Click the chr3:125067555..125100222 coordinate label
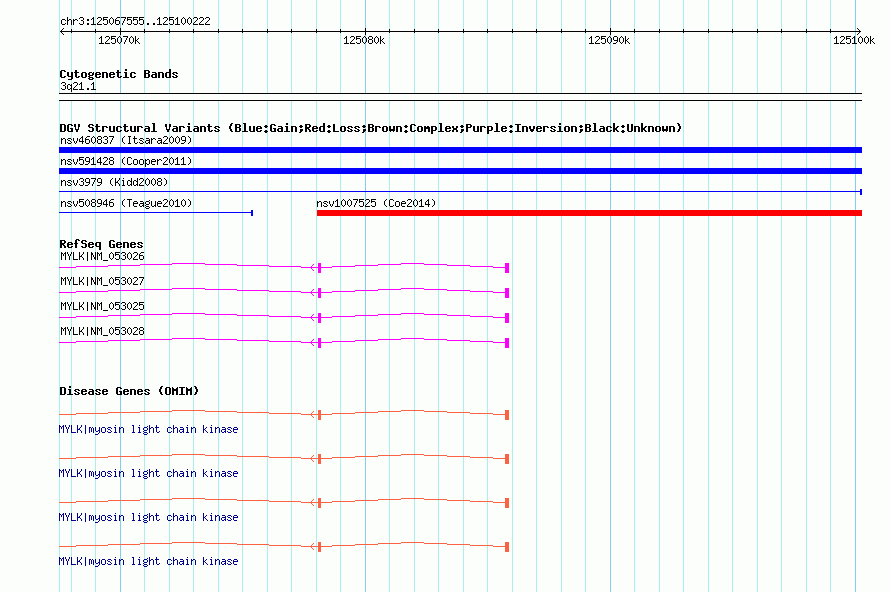 tap(135, 21)
